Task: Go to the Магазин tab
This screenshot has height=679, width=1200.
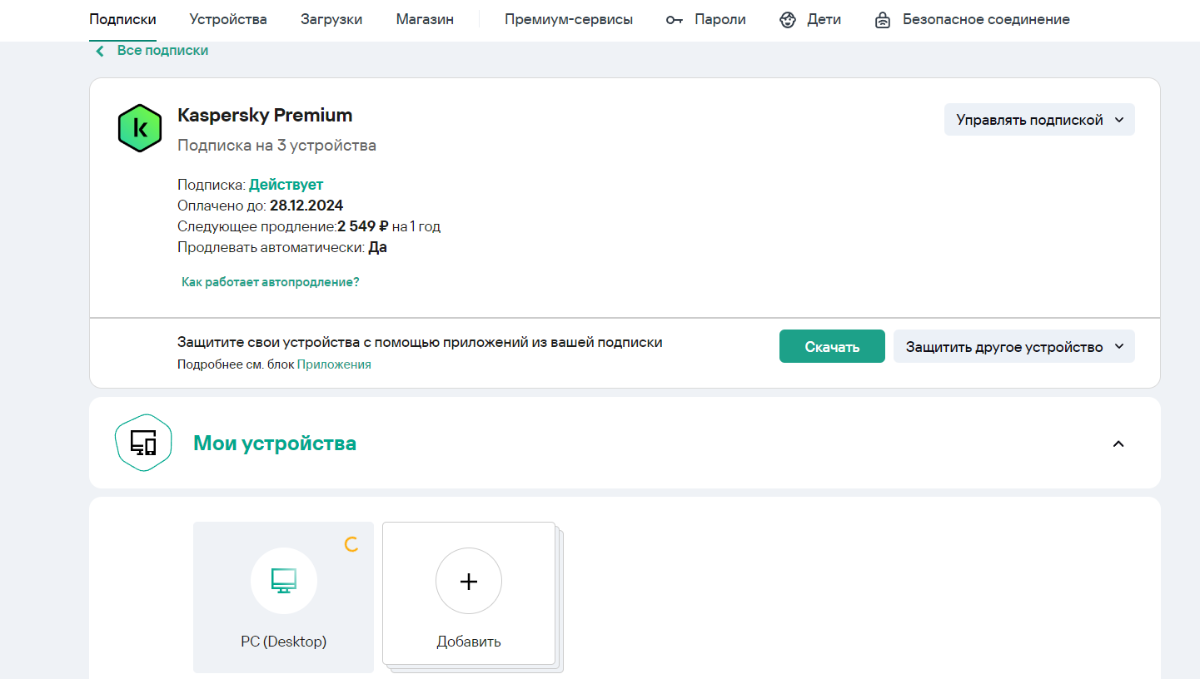Action: [x=424, y=19]
